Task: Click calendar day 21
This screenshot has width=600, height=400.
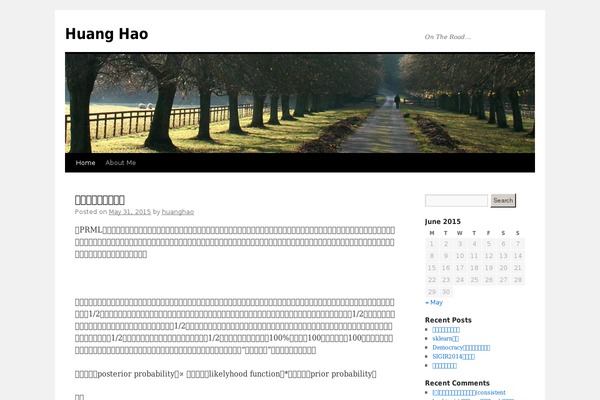Action: click(x=518, y=268)
